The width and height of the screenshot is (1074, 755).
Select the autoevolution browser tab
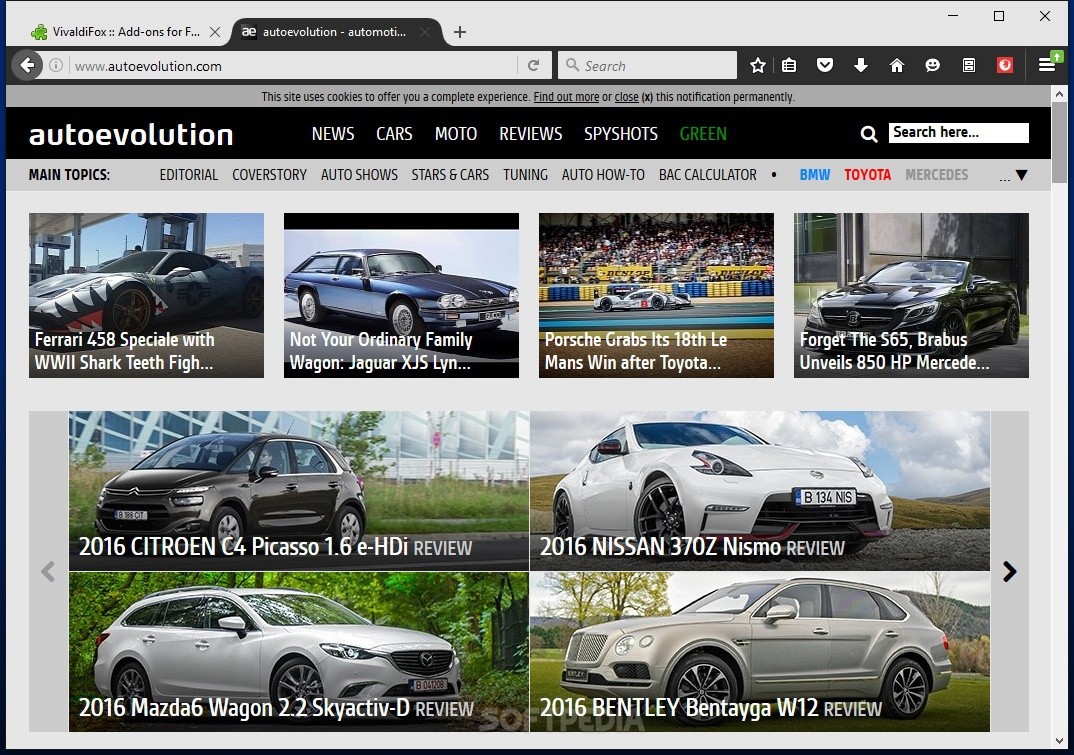(336, 32)
